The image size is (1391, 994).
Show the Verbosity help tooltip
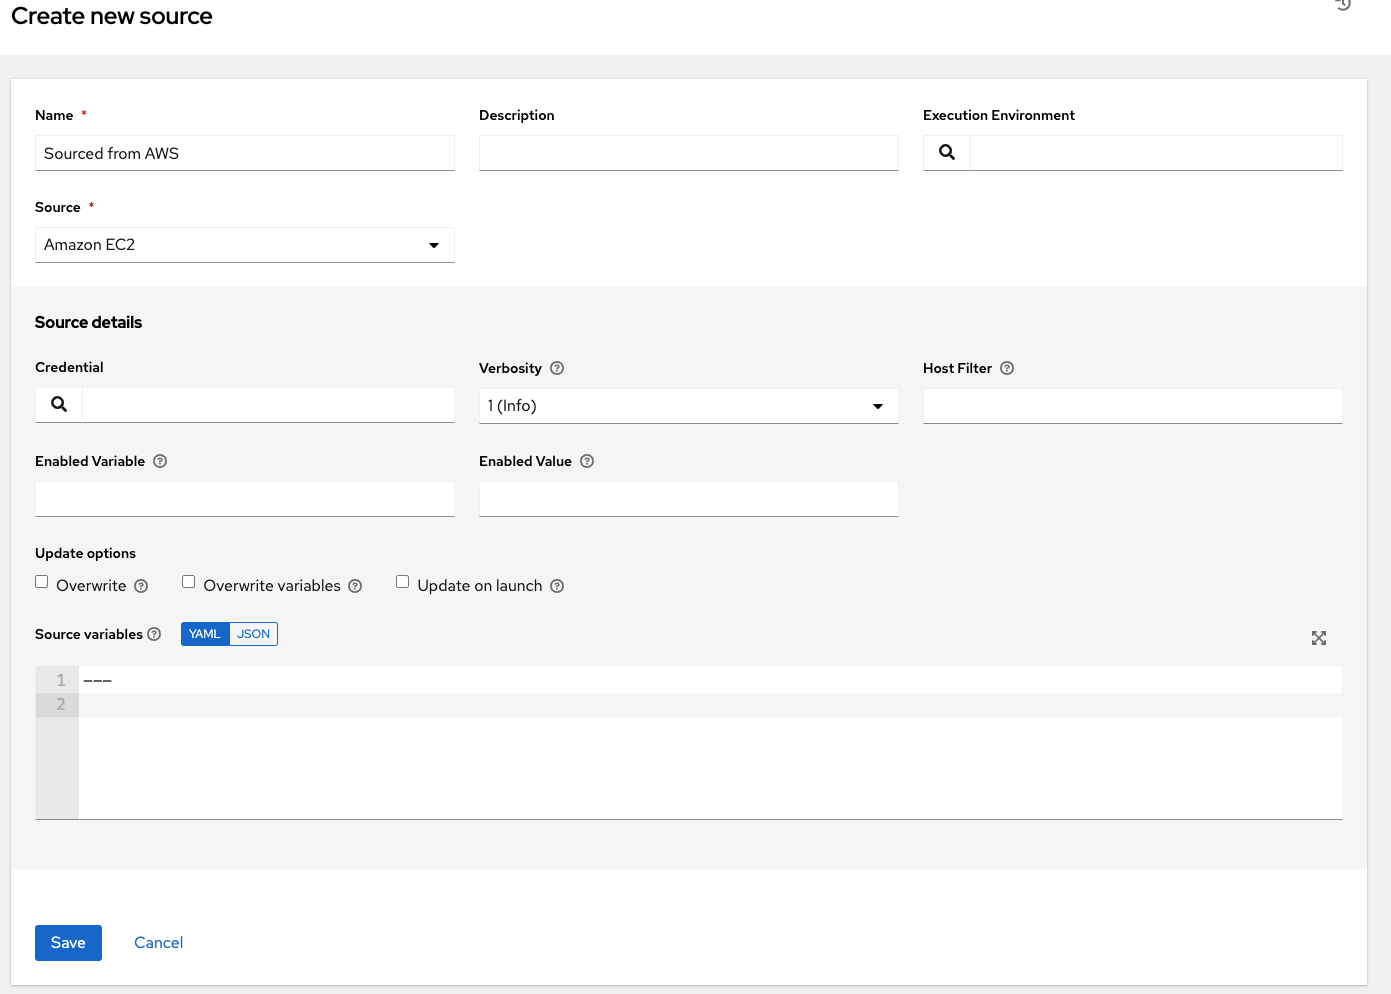[557, 368]
